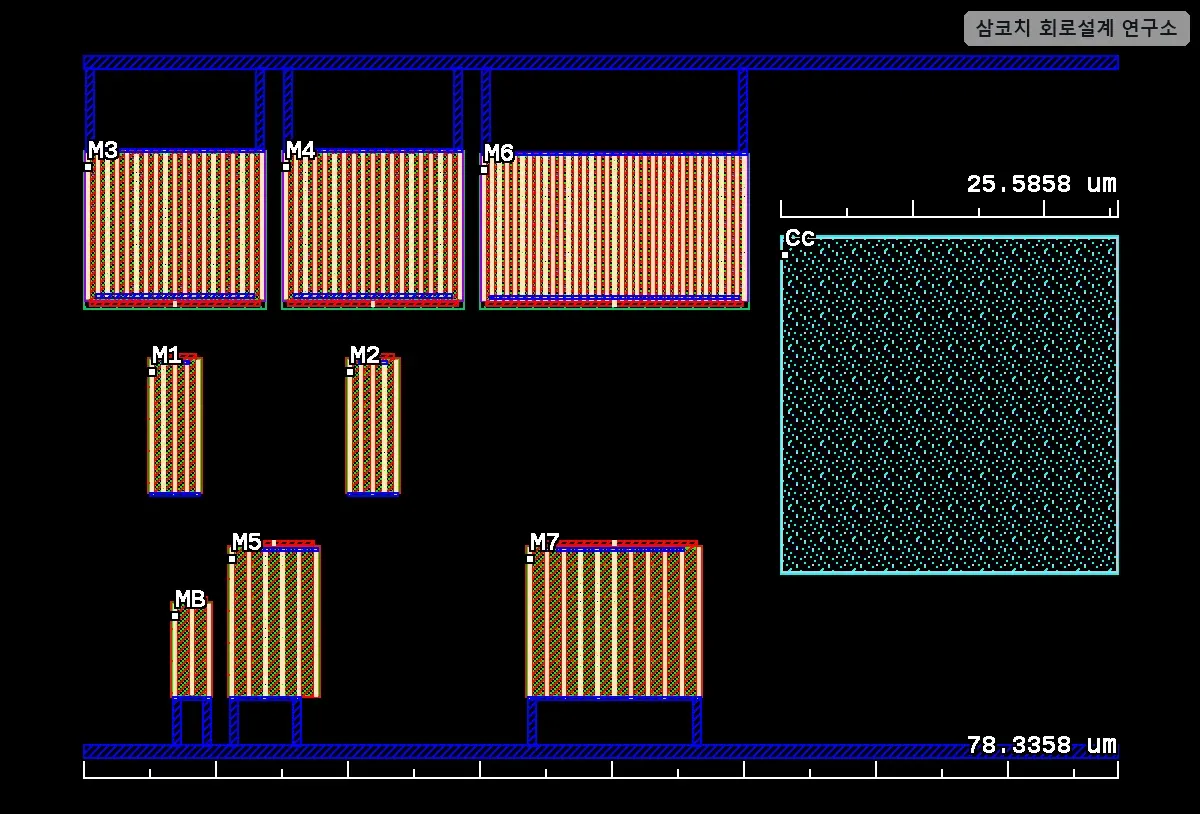Image resolution: width=1200 pixels, height=814 pixels.
Task: Select the MB transistor block
Action: [191, 650]
